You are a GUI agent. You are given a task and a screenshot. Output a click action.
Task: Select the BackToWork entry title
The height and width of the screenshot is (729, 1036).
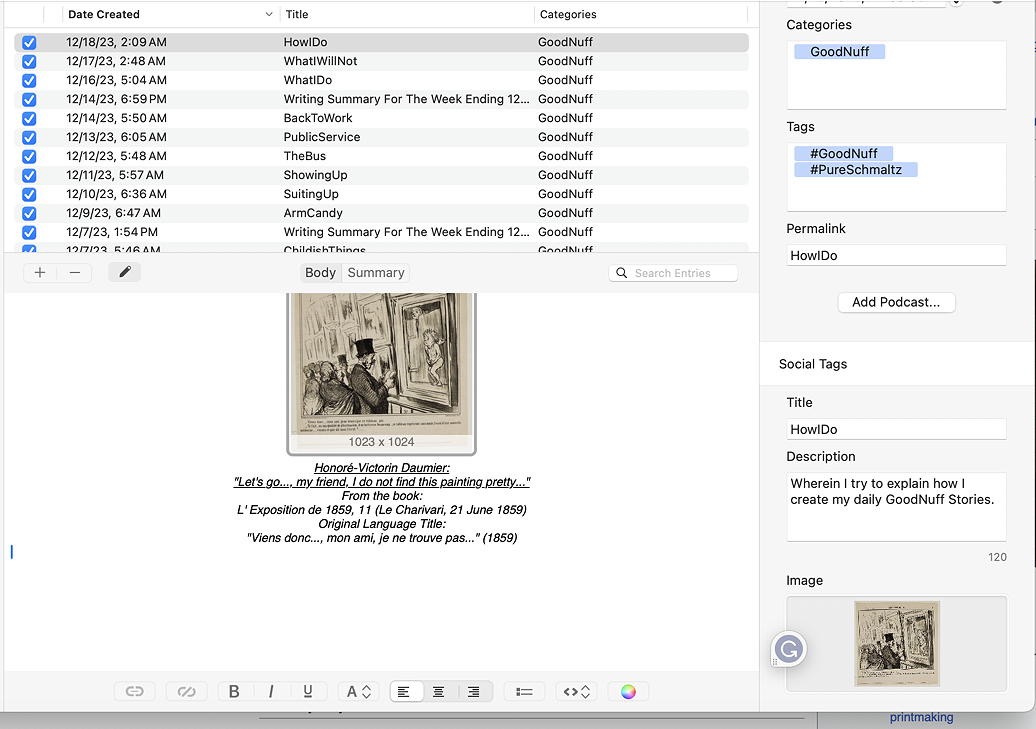(x=318, y=118)
